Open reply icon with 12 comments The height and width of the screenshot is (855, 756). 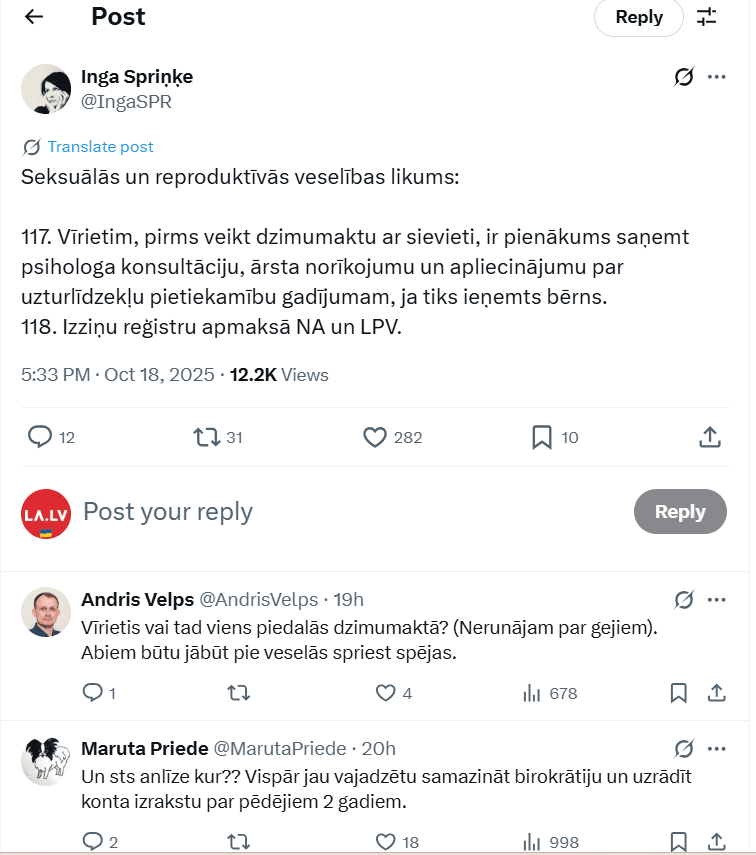pos(40,437)
